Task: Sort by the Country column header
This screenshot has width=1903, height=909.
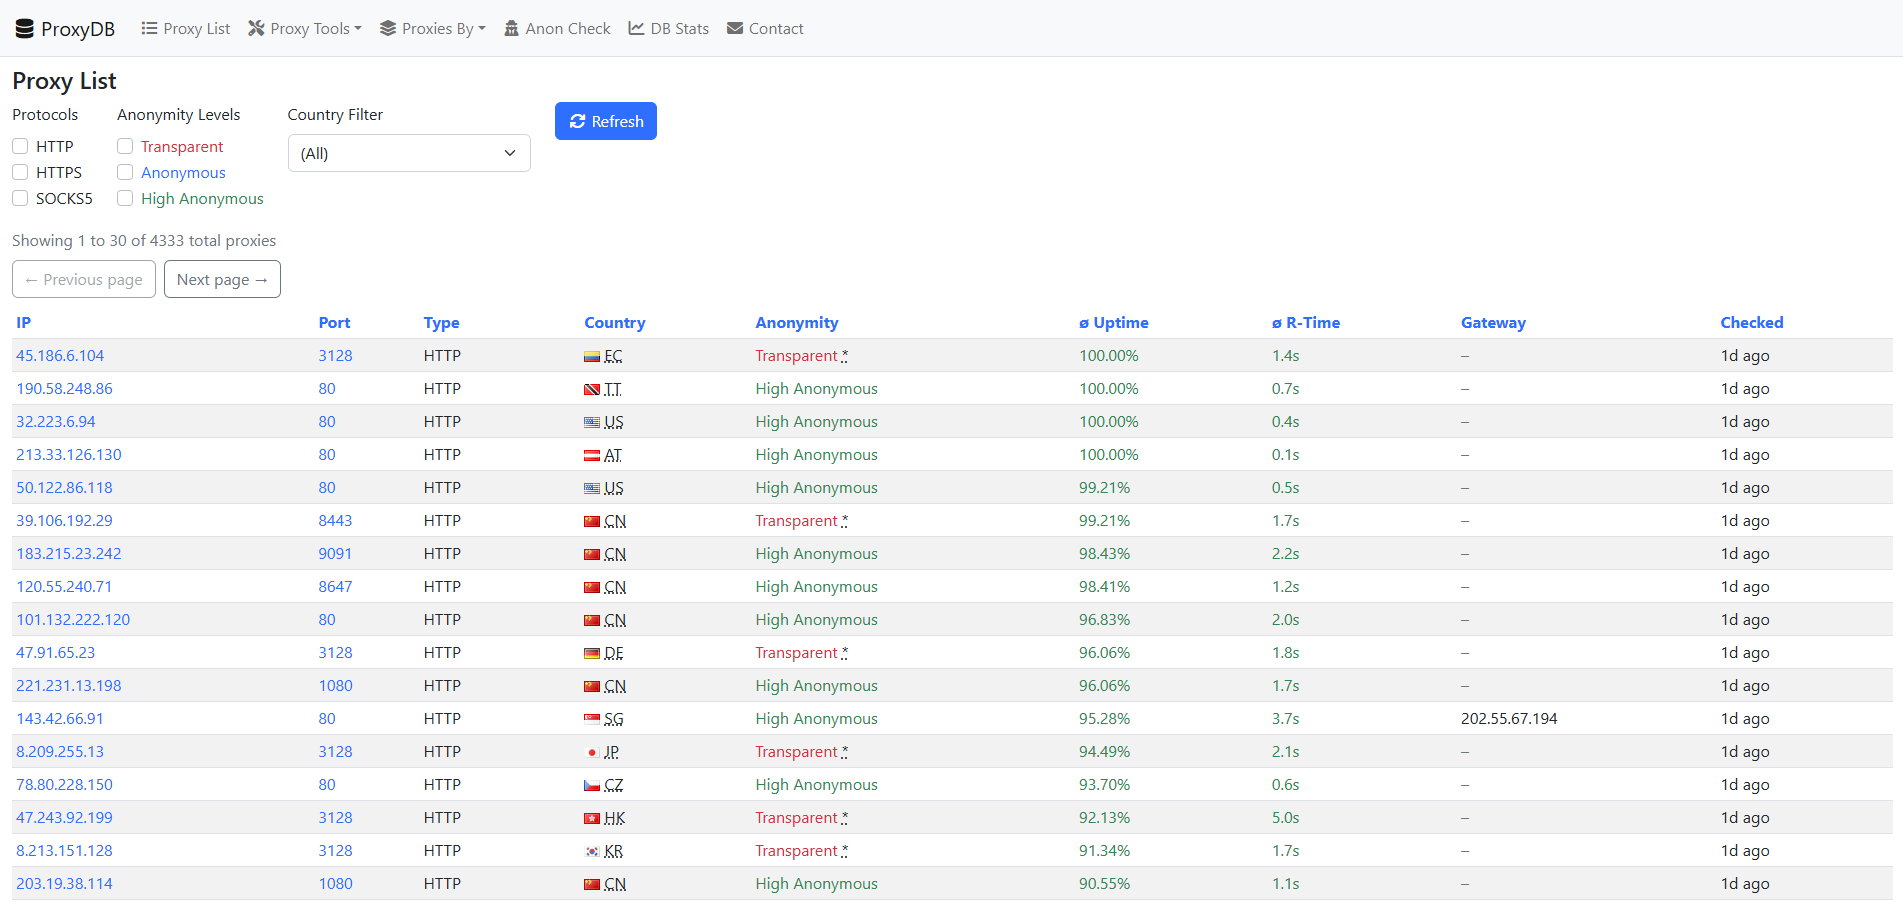Action: (614, 322)
